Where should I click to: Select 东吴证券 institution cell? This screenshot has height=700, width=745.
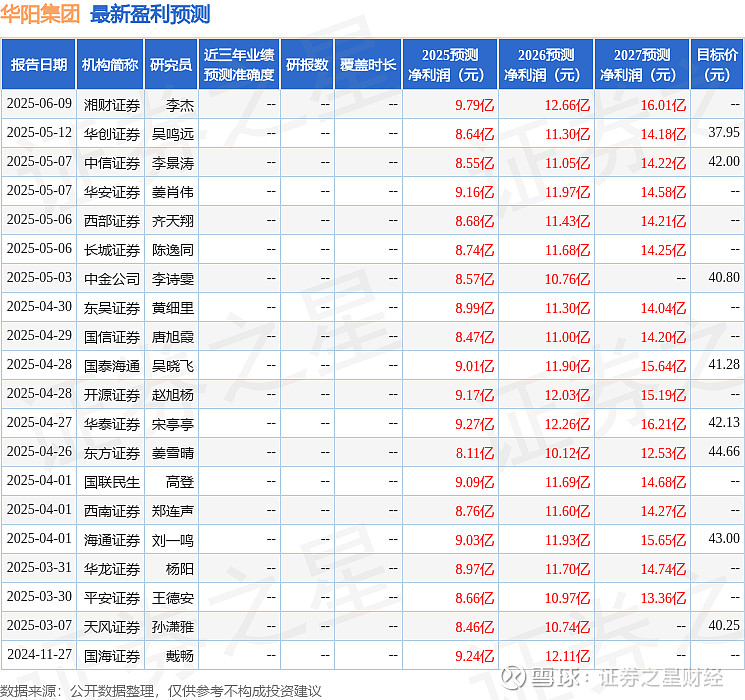[112, 307]
